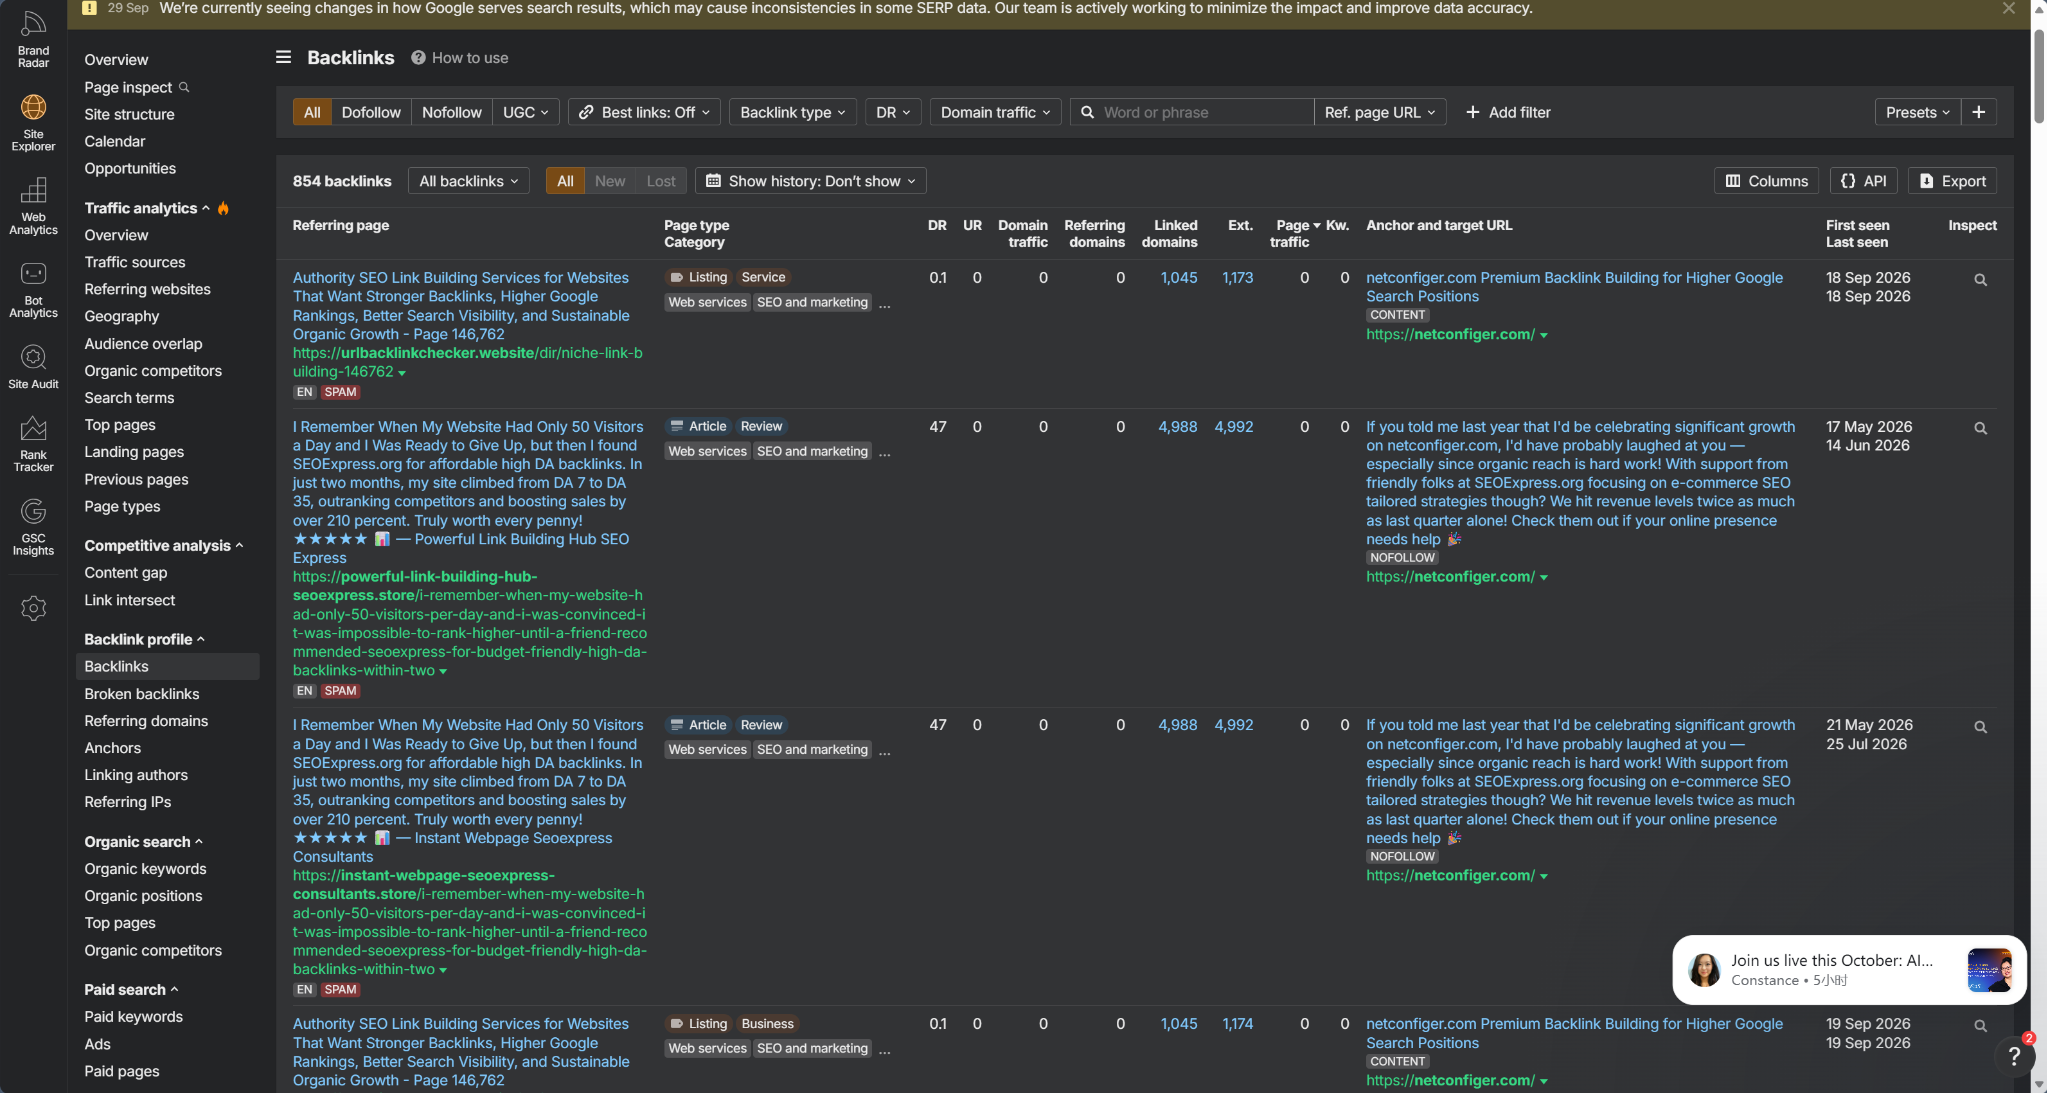Screen dimensions: 2047x1093
Task: Open the Backlink type dropdown
Action: pyautogui.click(x=792, y=112)
